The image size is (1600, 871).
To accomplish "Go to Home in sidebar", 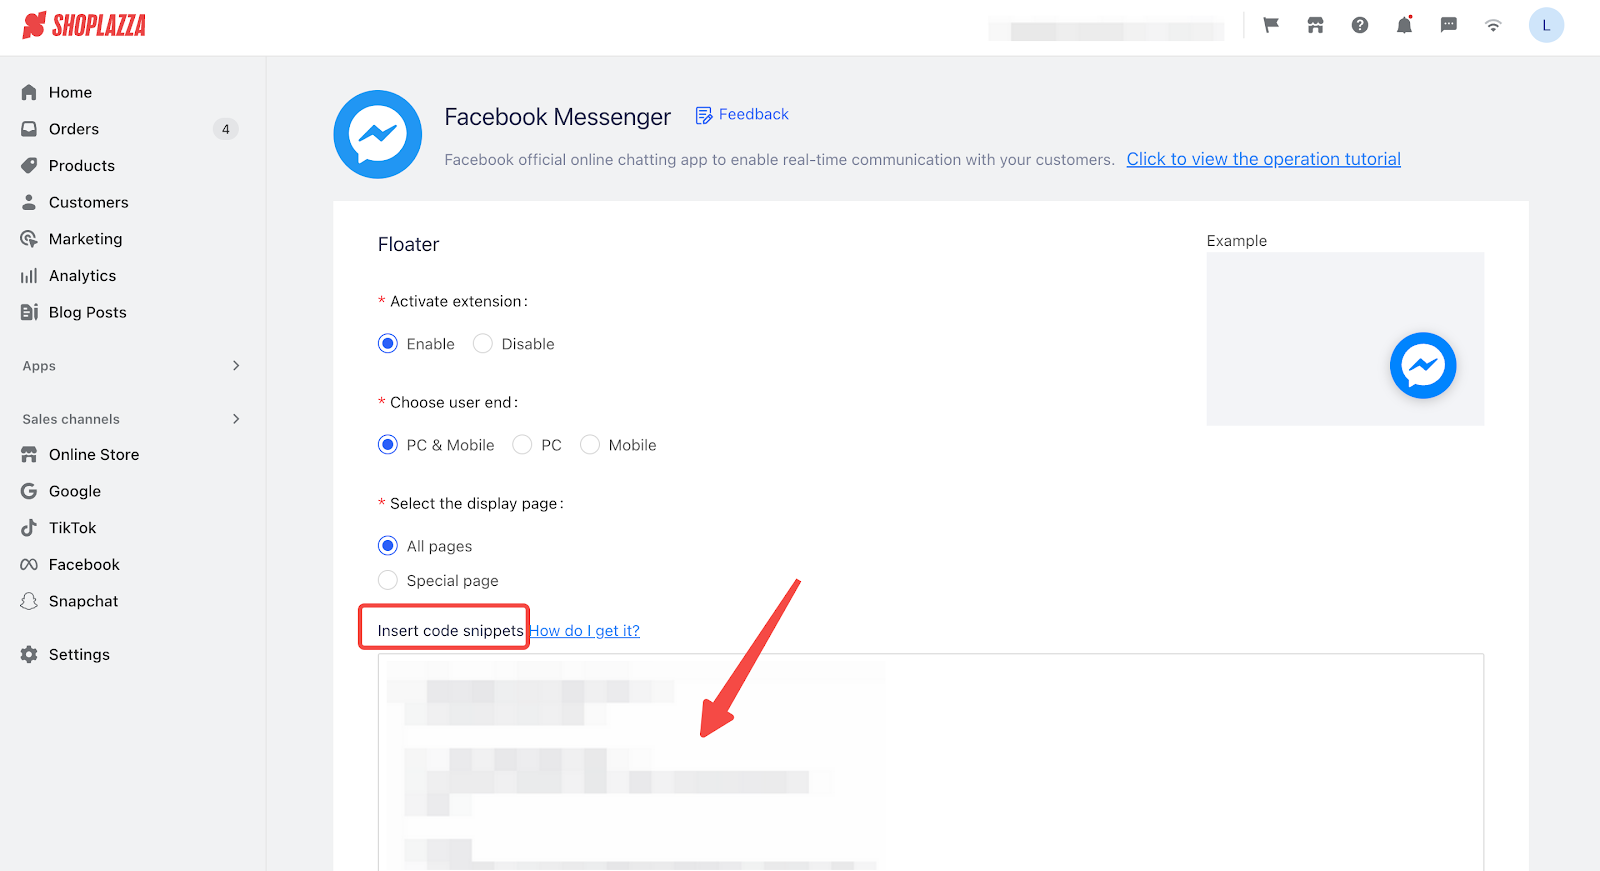I will coord(70,92).
